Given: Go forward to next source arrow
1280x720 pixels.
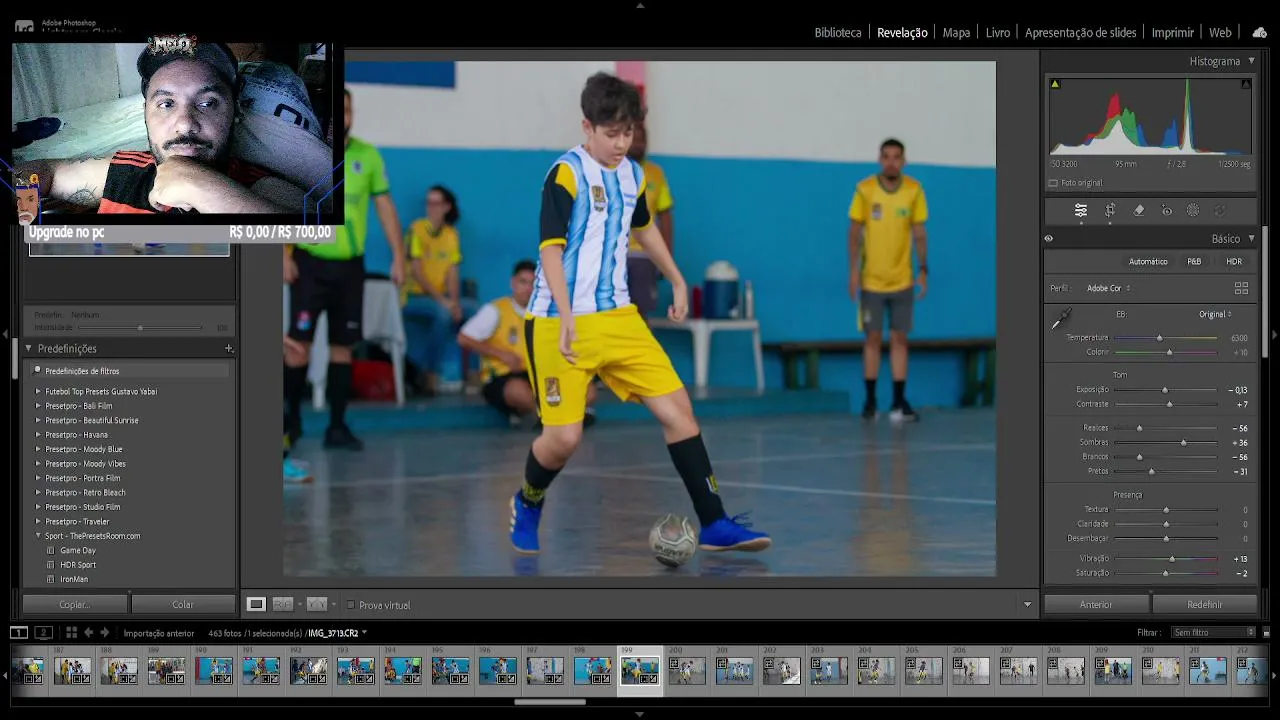Looking at the screenshot, I should pos(104,632).
